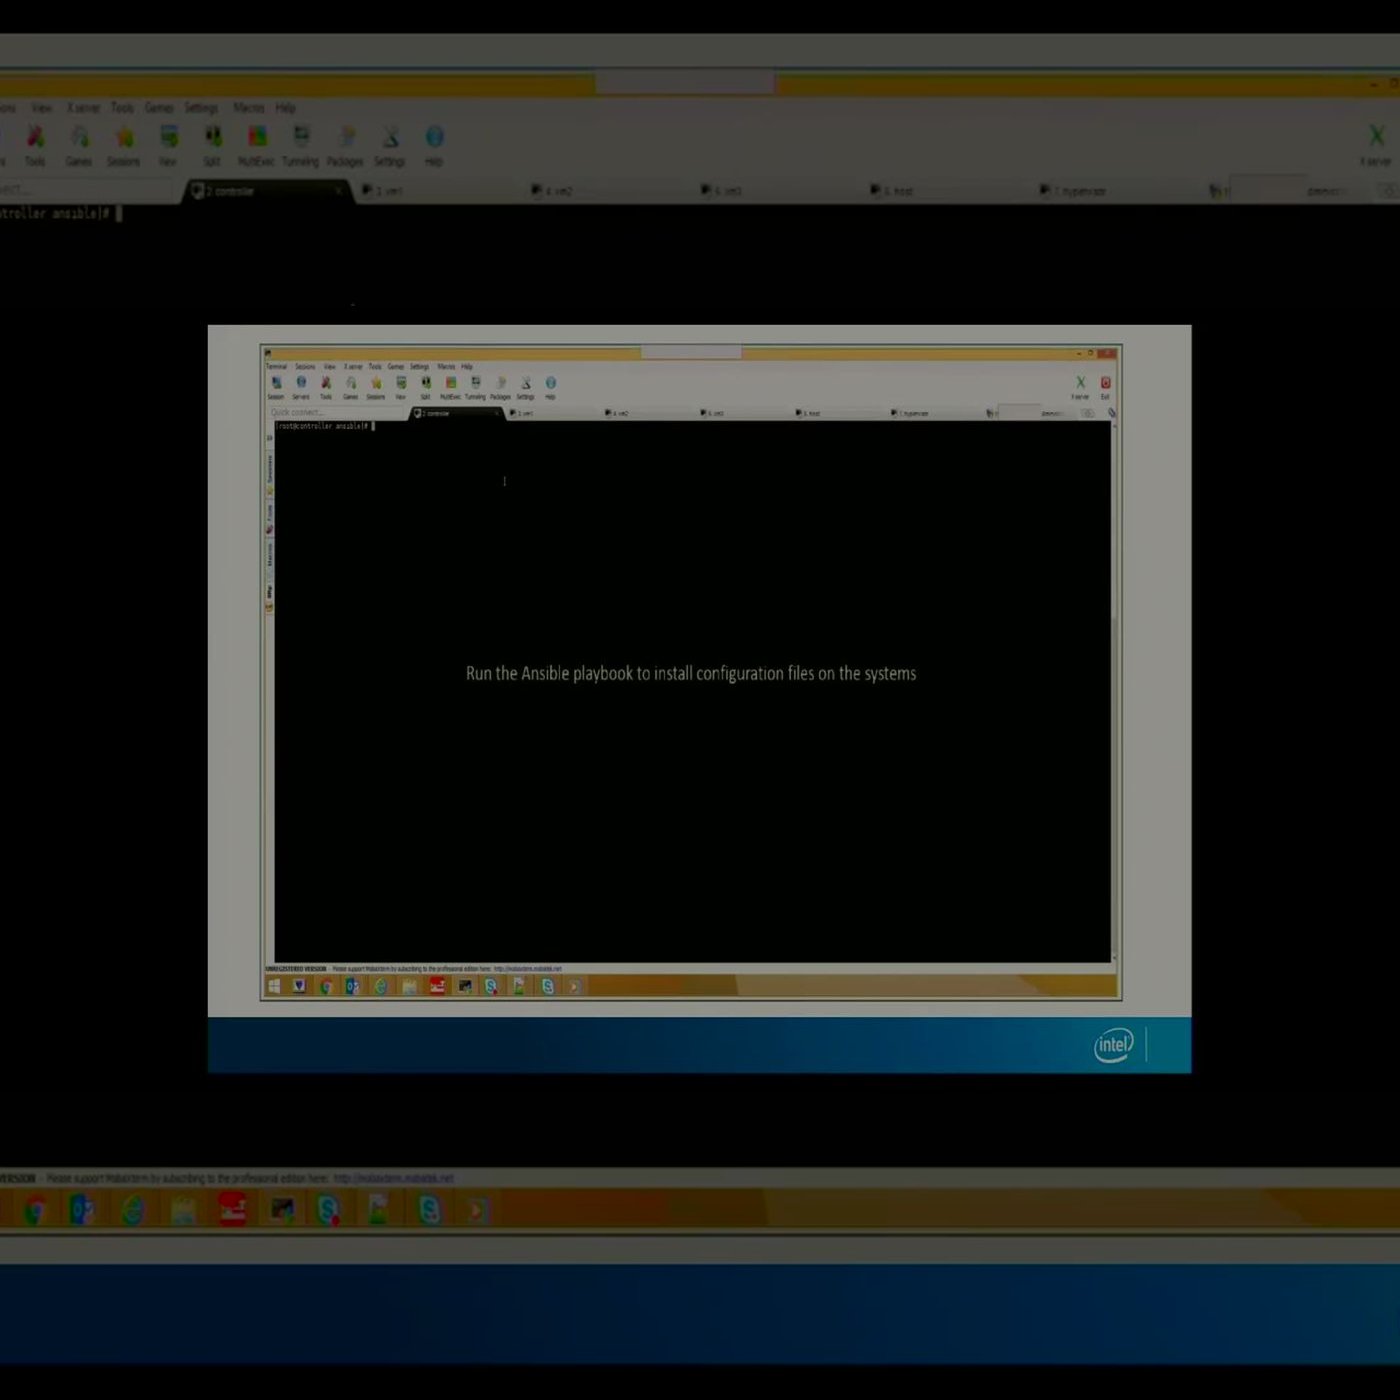
Task: Click the Settings toolbar icon in the large background window
Action: [390, 137]
